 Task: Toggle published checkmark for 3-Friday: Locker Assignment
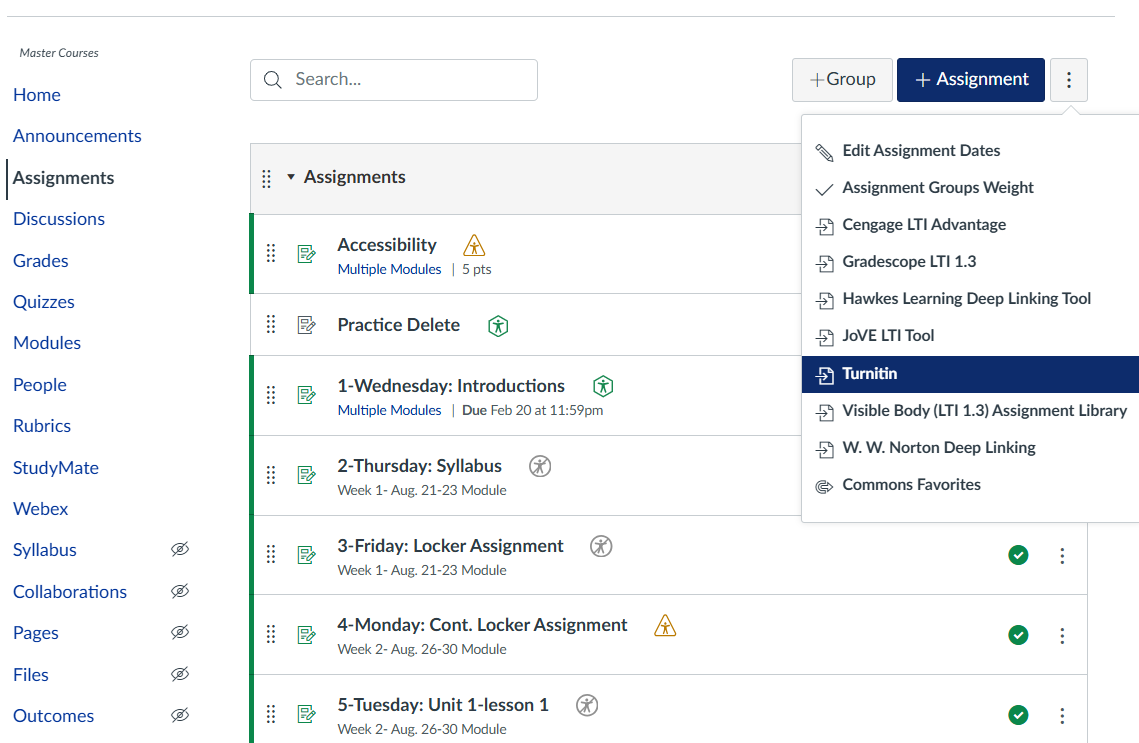coord(1018,555)
